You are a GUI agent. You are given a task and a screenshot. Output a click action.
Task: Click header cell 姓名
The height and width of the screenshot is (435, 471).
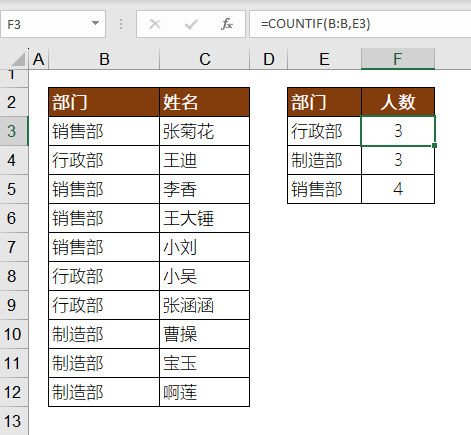coord(205,102)
